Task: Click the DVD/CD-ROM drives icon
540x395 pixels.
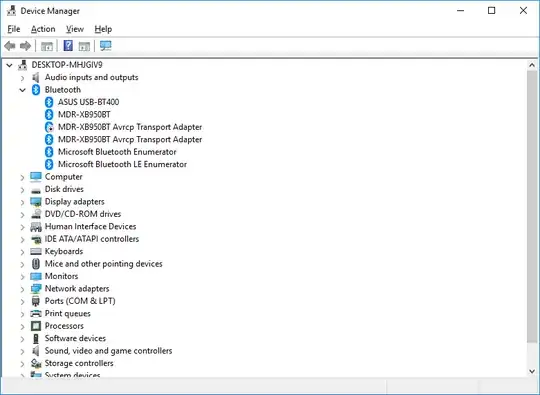Action: click(x=36, y=214)
